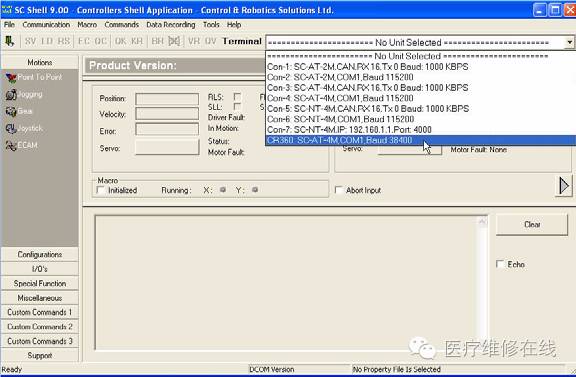Click the terminal area scrollbar up arrow
The width and height of the screenshot is (576, 377).
tap(483, 221)
